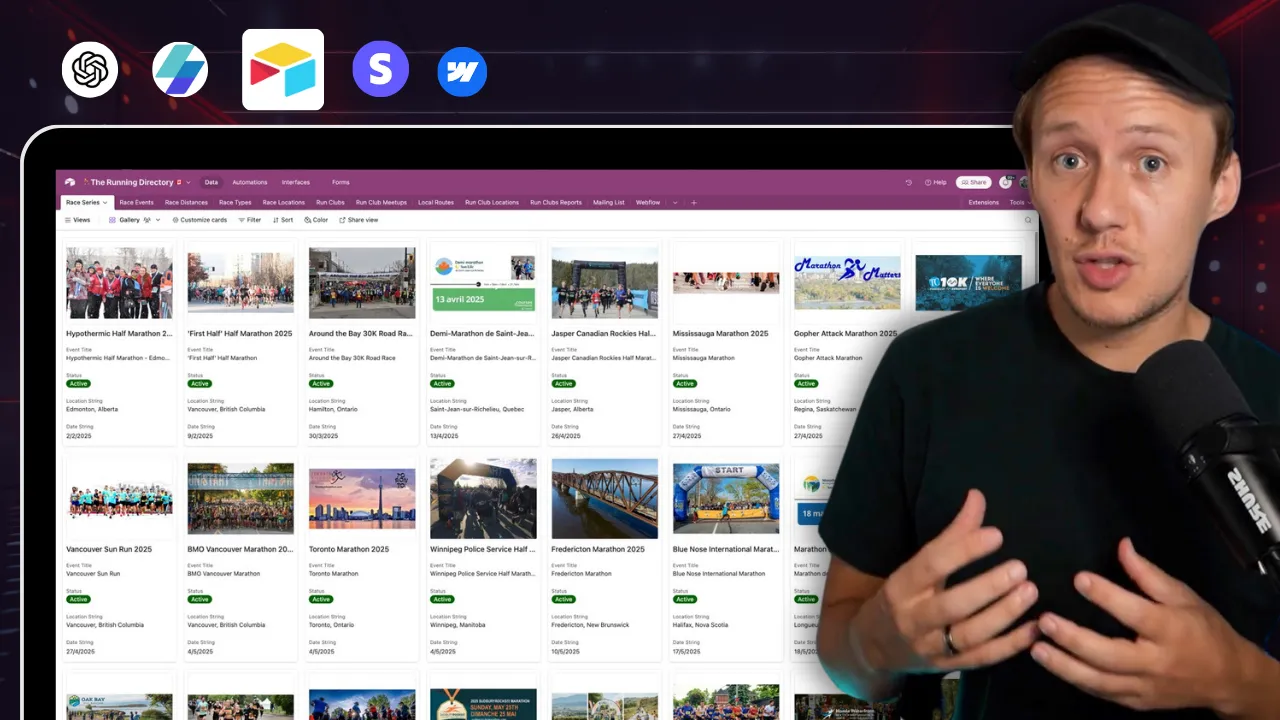Open the Toronto Marathon 2025 card thumbnail
The height and width of the screenshot is (720, 1280).
[x=362, y=498]
